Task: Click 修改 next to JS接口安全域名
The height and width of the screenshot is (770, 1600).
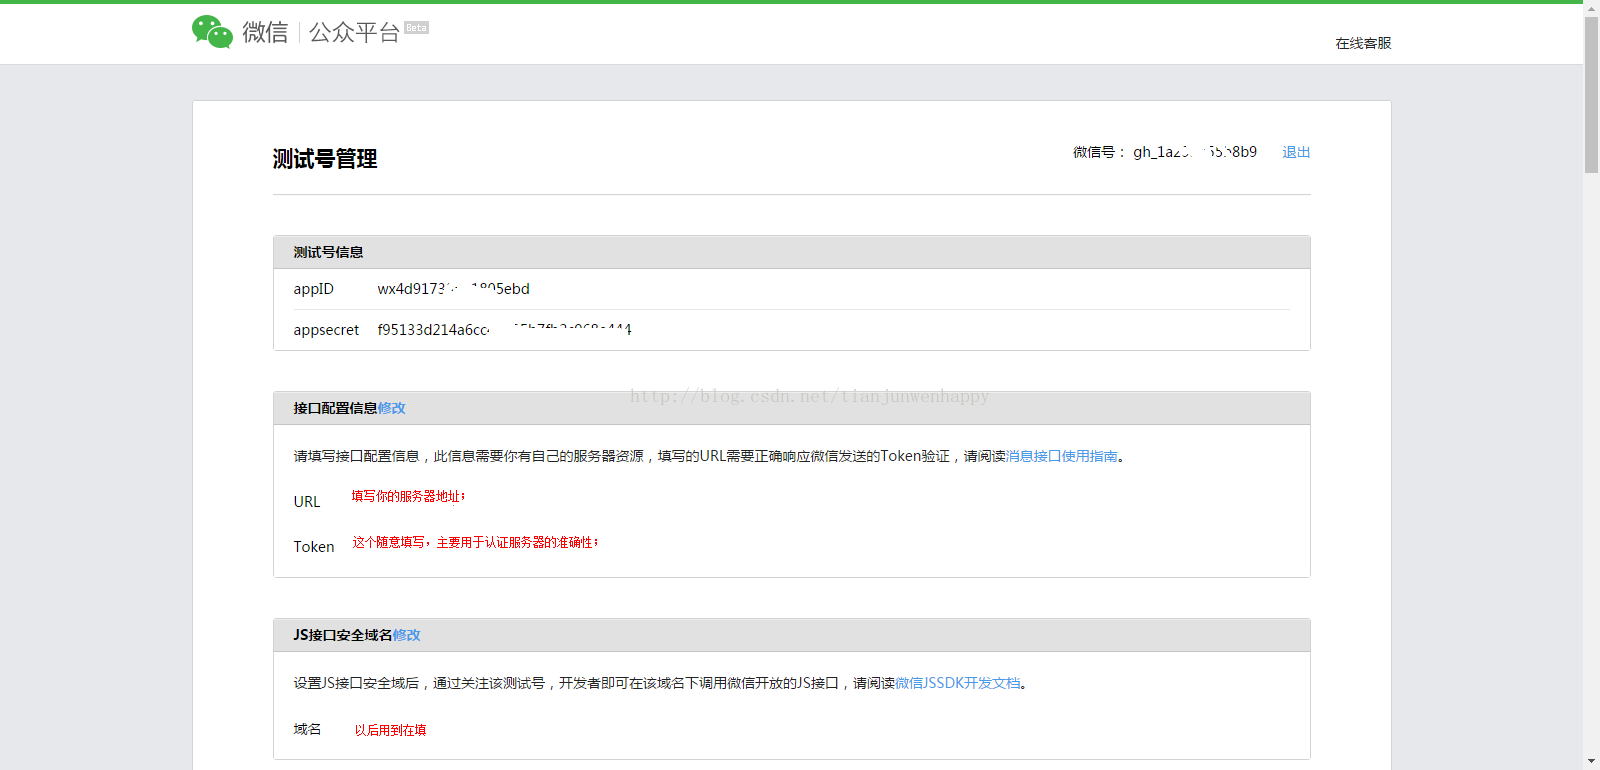Action: click(407, 635)
